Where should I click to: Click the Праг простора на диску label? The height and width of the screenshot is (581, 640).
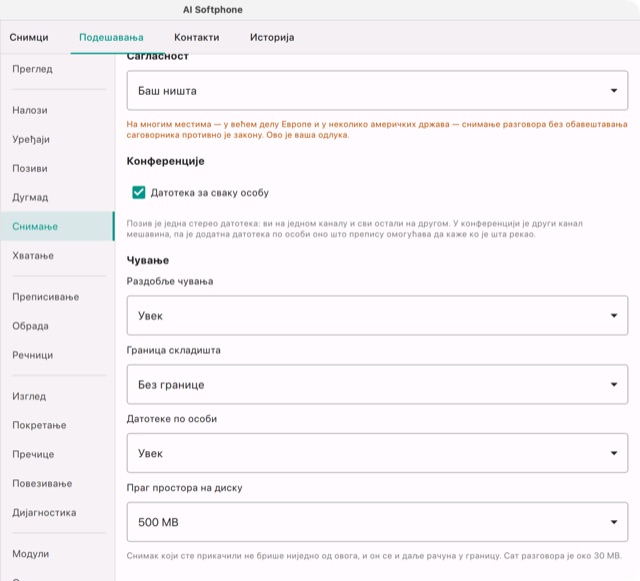pyautogui.click(x=184, y=488)
